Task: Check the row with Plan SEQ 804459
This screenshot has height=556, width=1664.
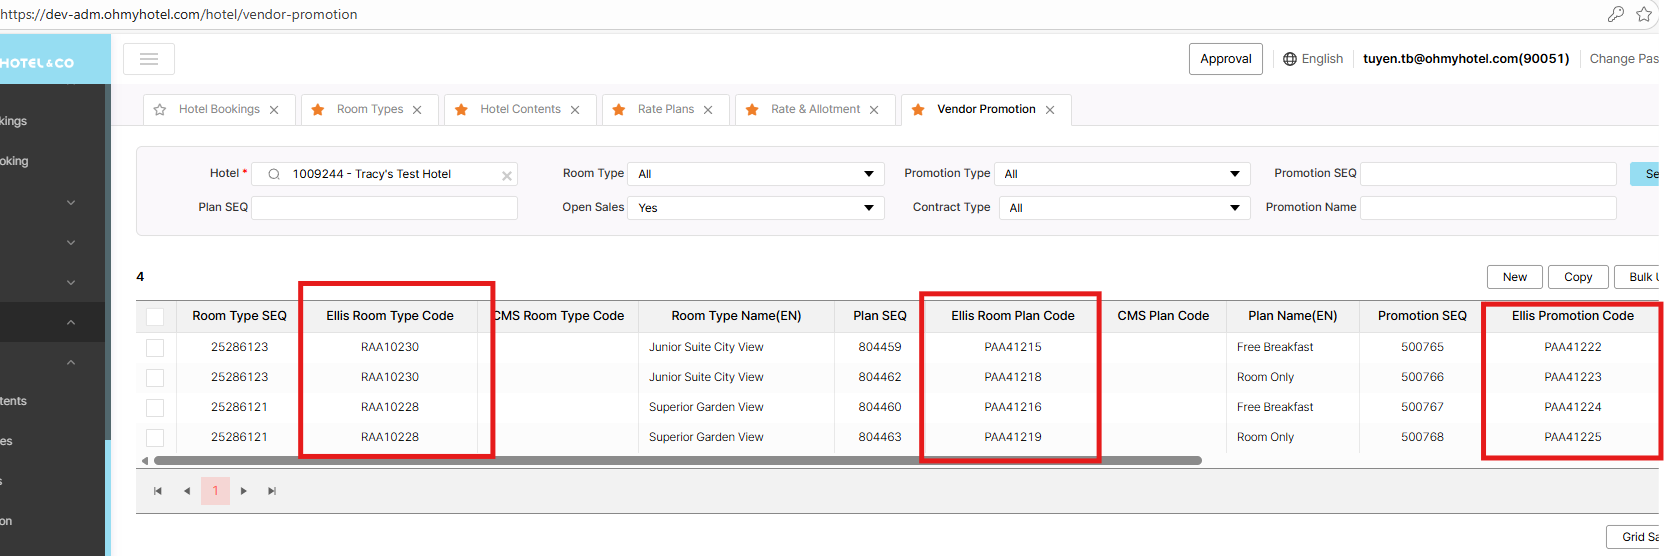Action: click(155, 347)
